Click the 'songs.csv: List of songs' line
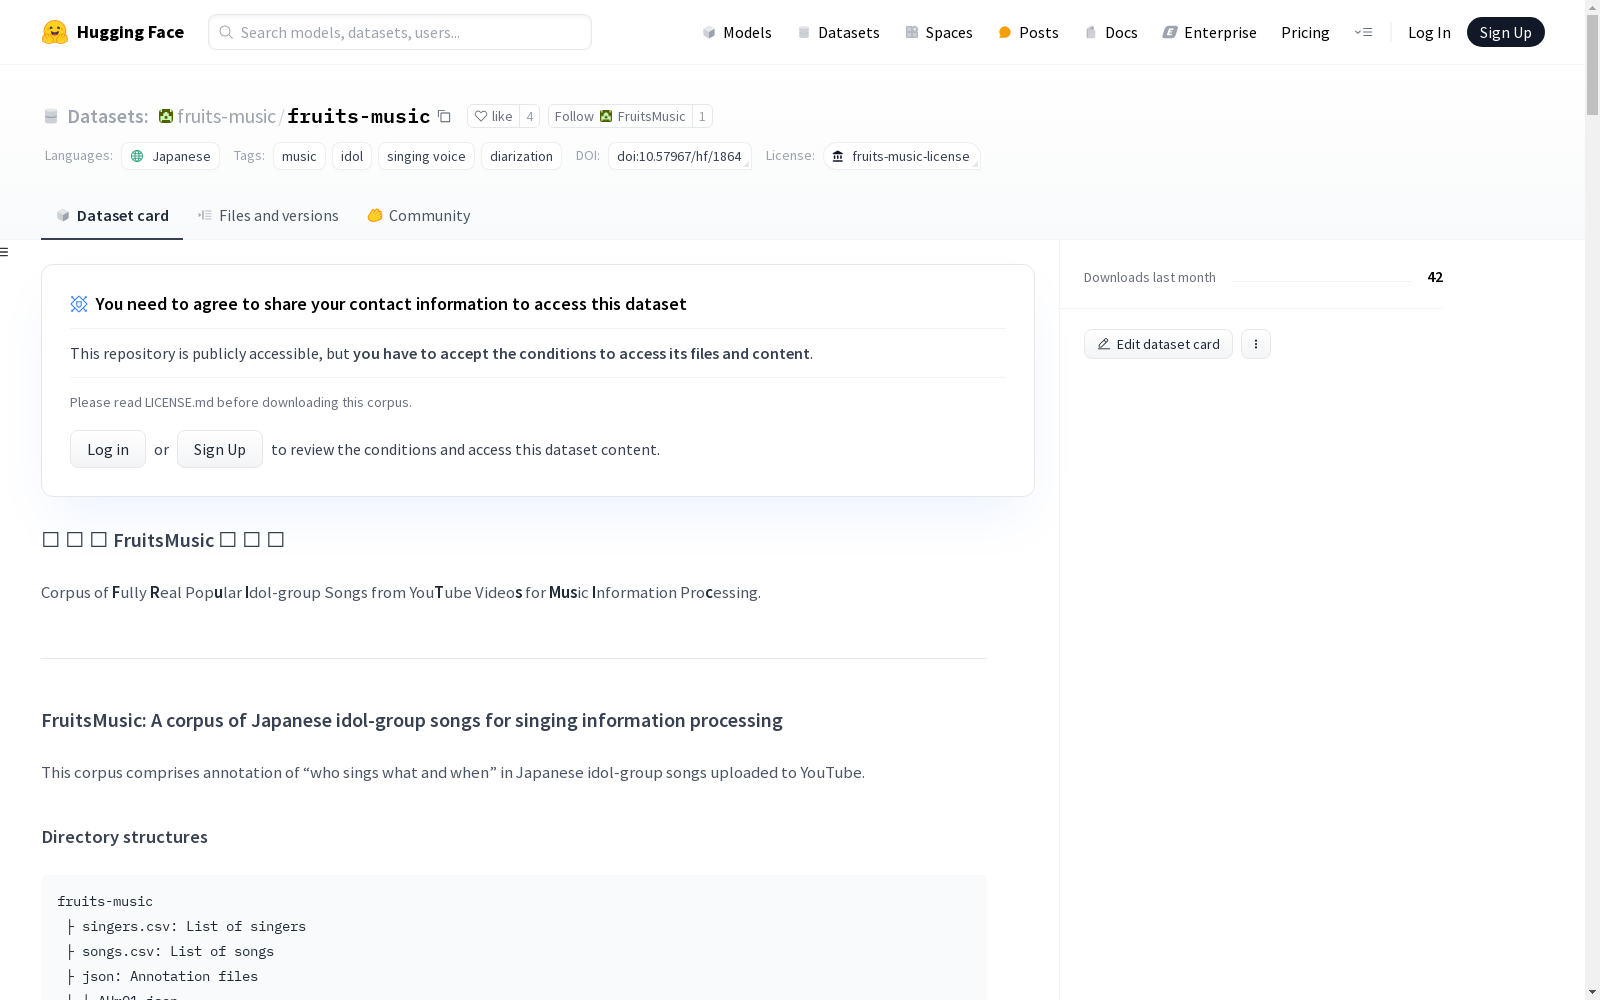The width and height of the screenshot is (1600, 1000). 178,952
